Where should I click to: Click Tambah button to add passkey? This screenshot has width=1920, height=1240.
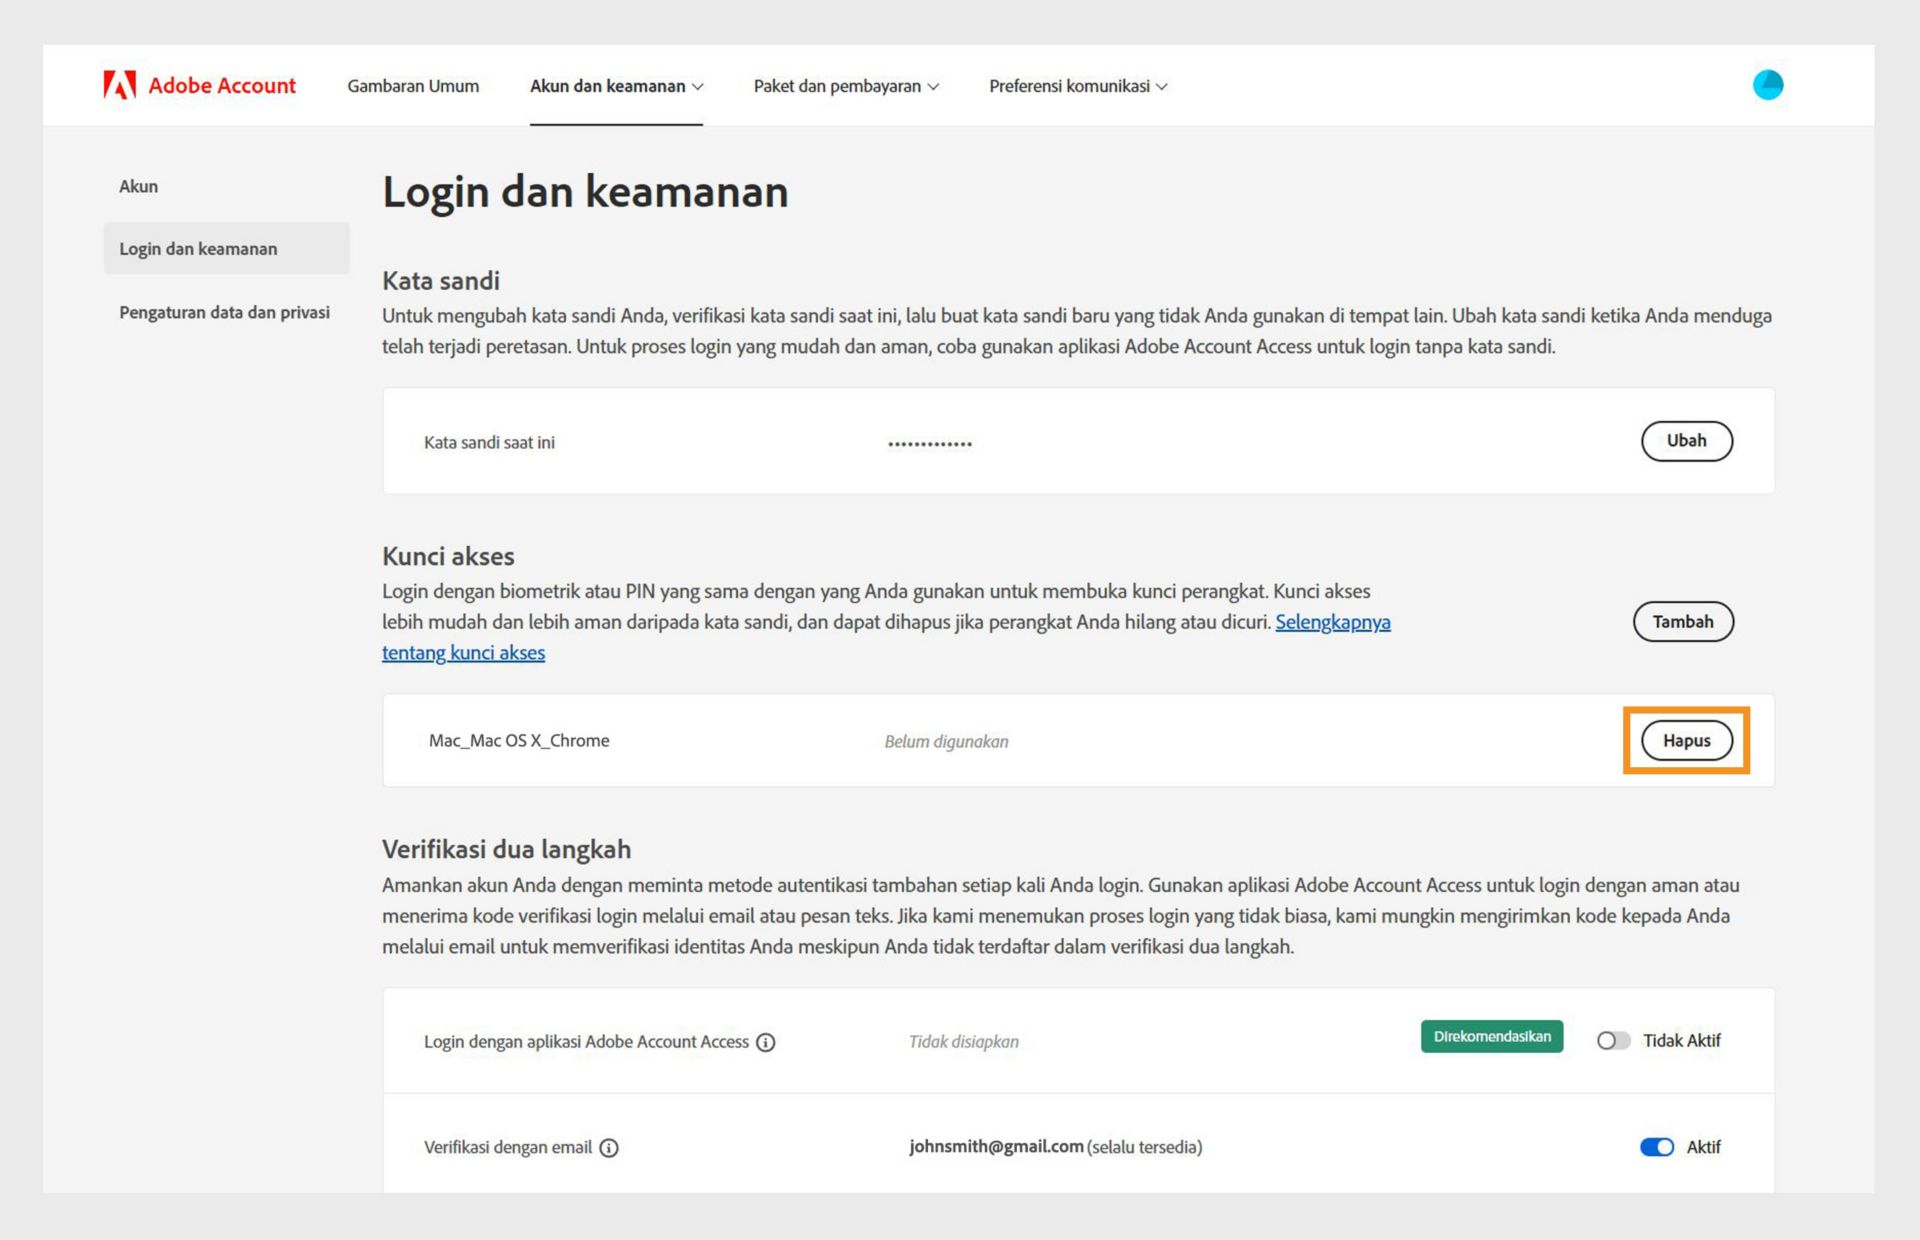point(1683,622)
